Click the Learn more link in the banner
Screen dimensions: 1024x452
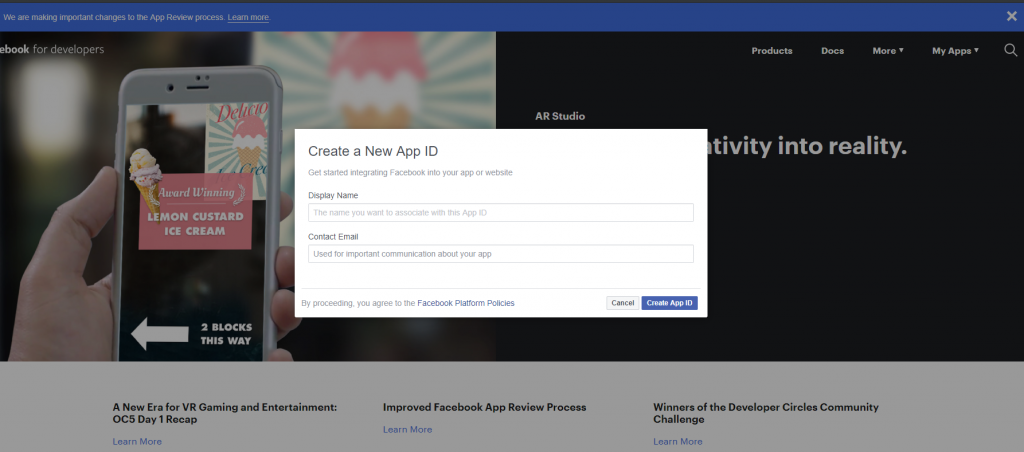coord(248,18)
